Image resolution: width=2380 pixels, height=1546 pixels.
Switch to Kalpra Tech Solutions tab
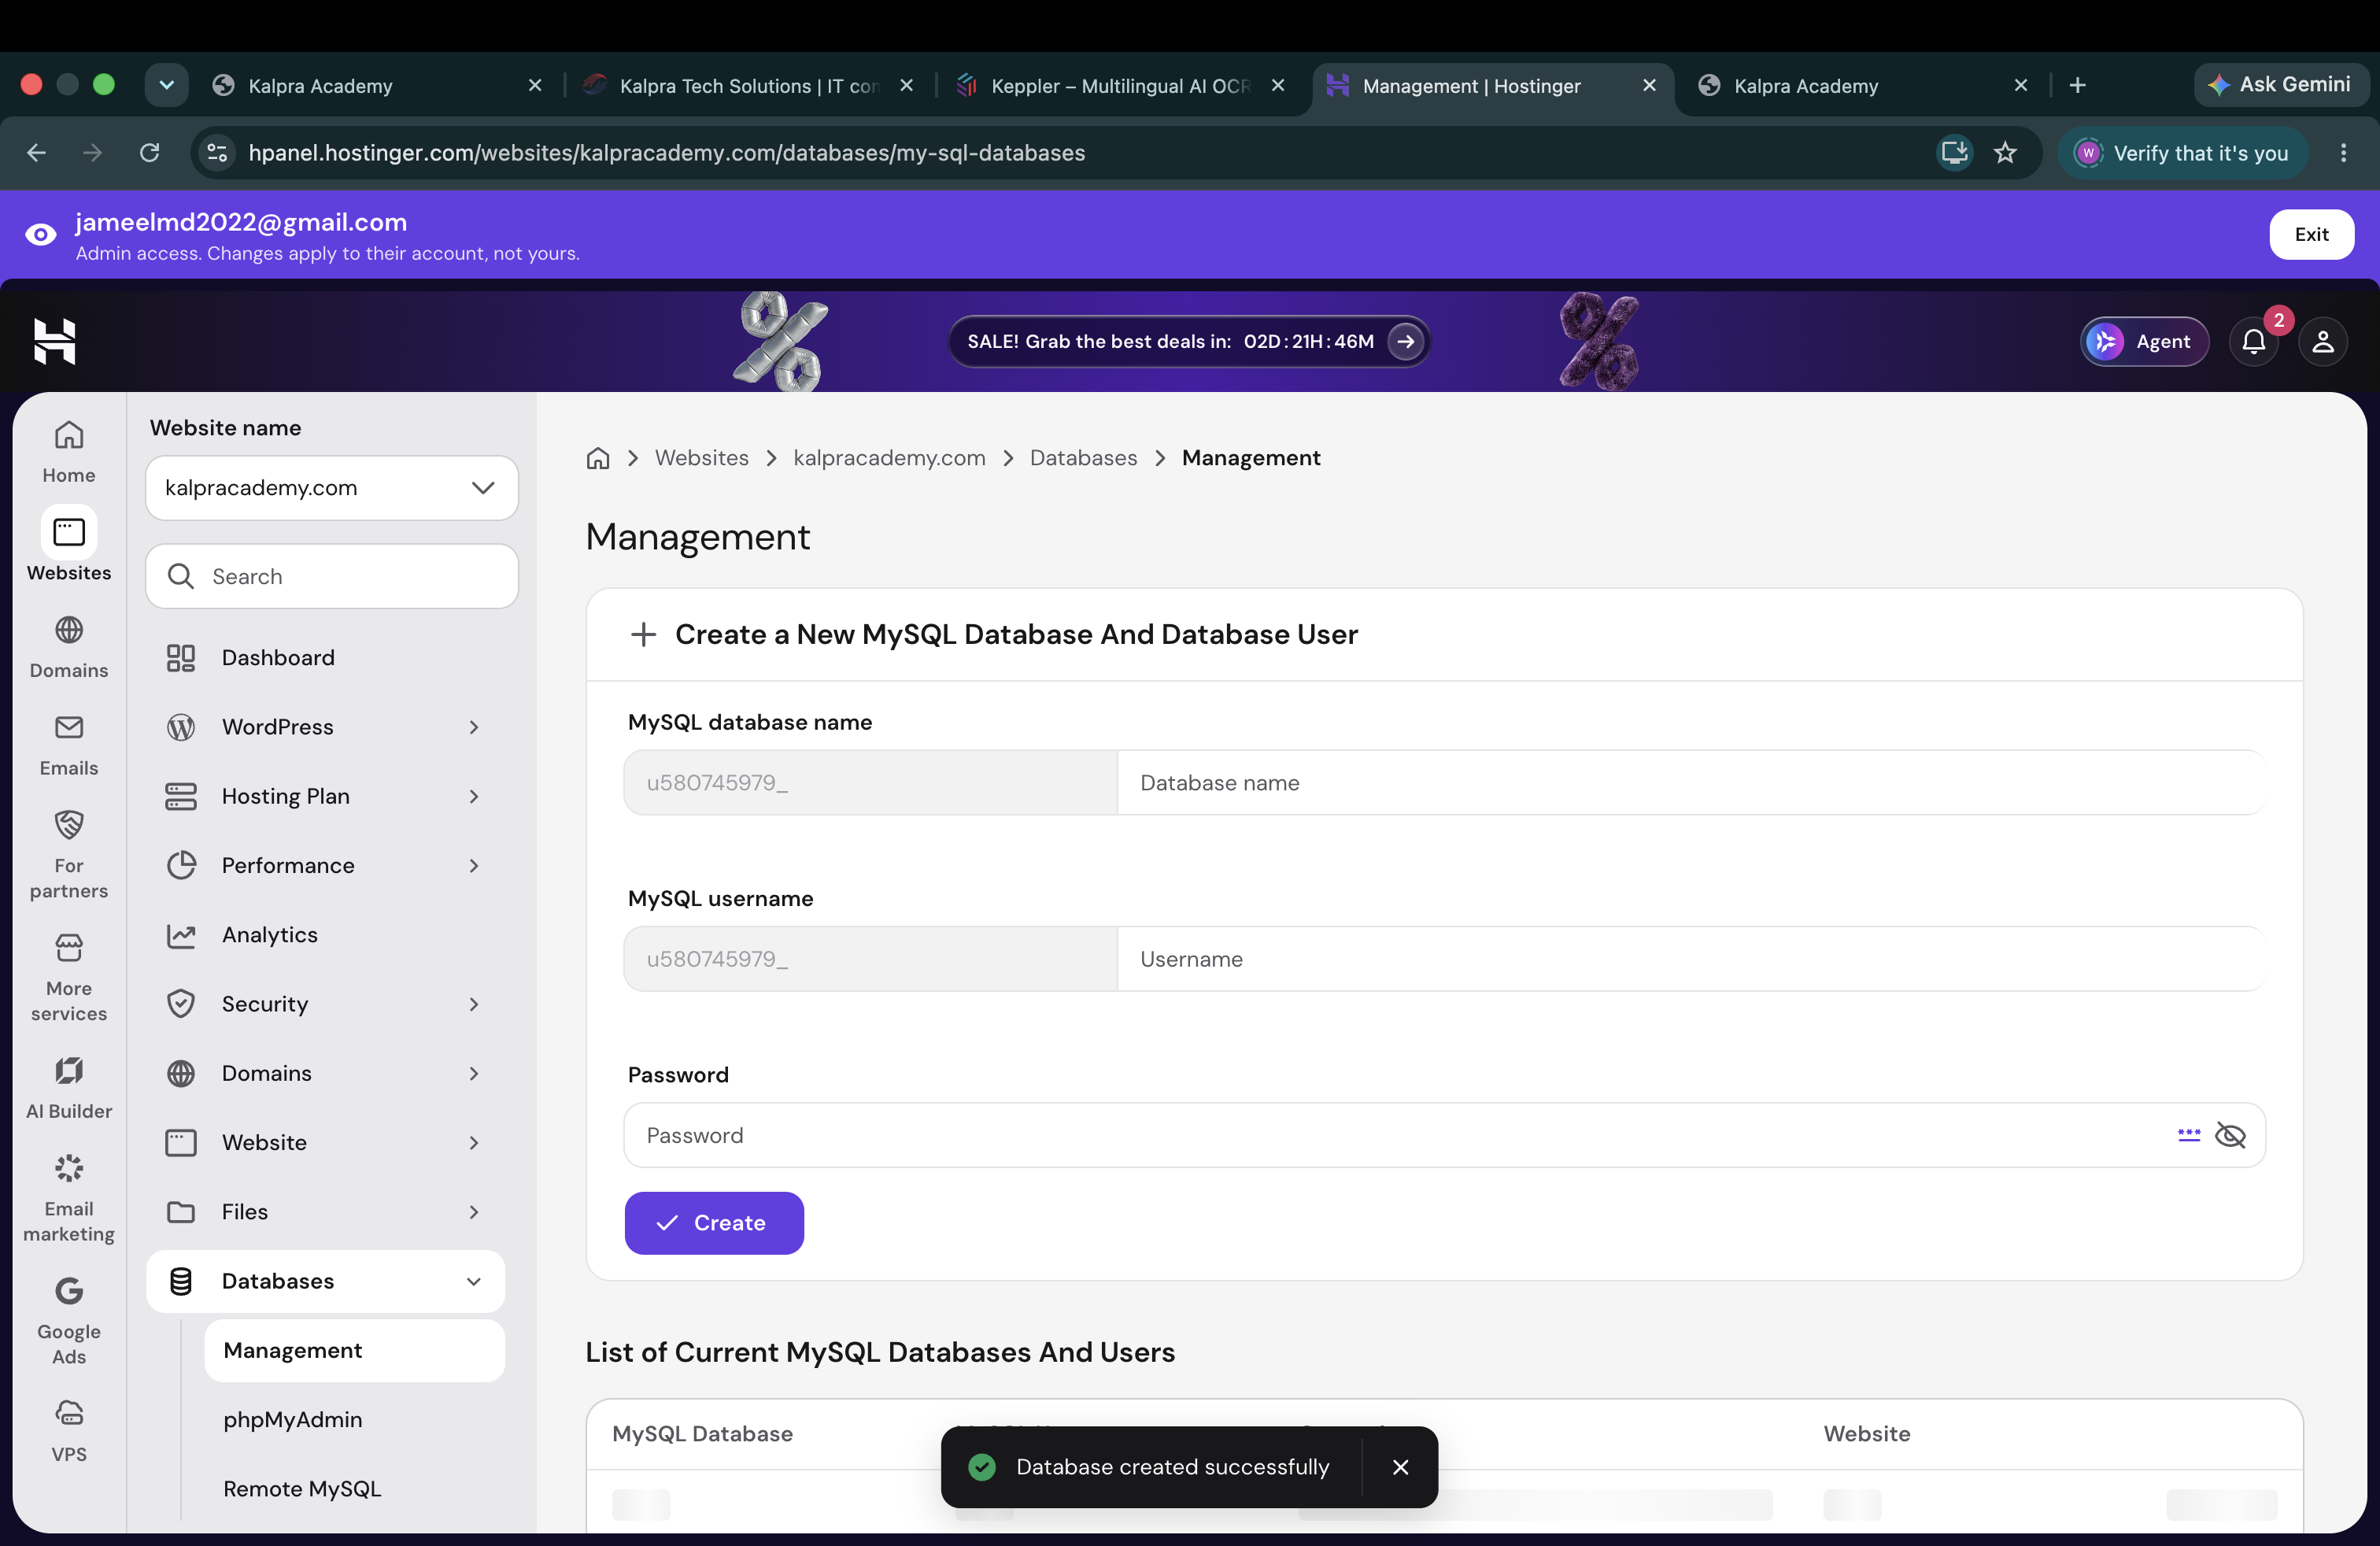click(748, 86)
